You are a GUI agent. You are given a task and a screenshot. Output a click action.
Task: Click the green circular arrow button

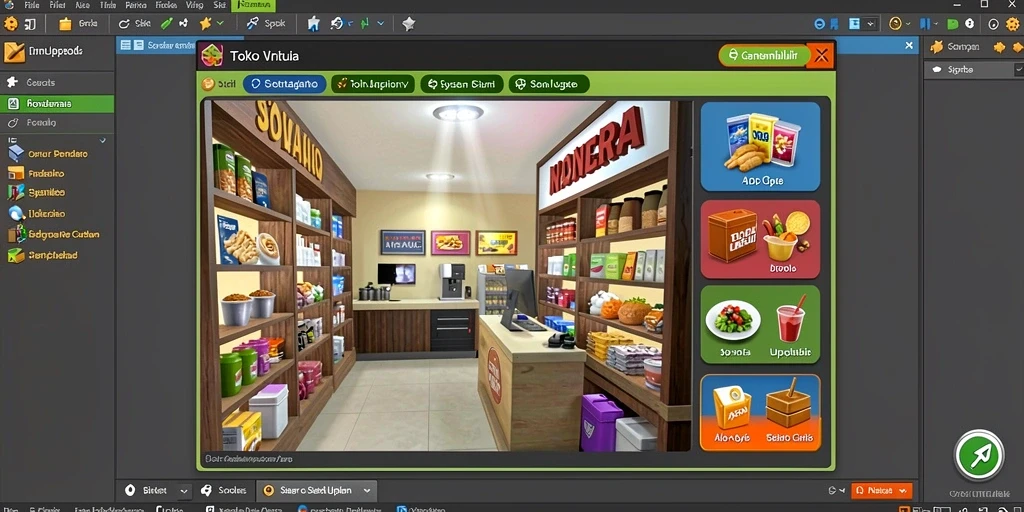click(979, 456)
